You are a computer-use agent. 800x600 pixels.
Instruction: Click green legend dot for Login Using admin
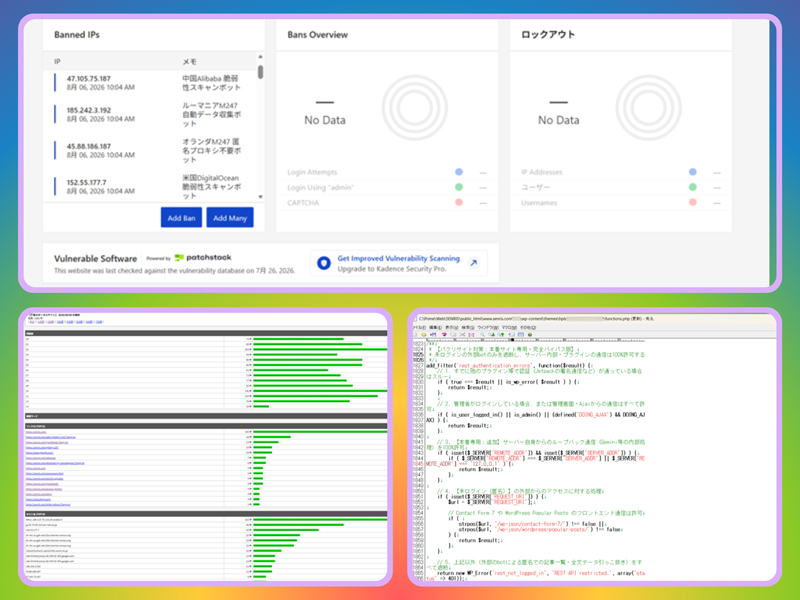point(459,187)
